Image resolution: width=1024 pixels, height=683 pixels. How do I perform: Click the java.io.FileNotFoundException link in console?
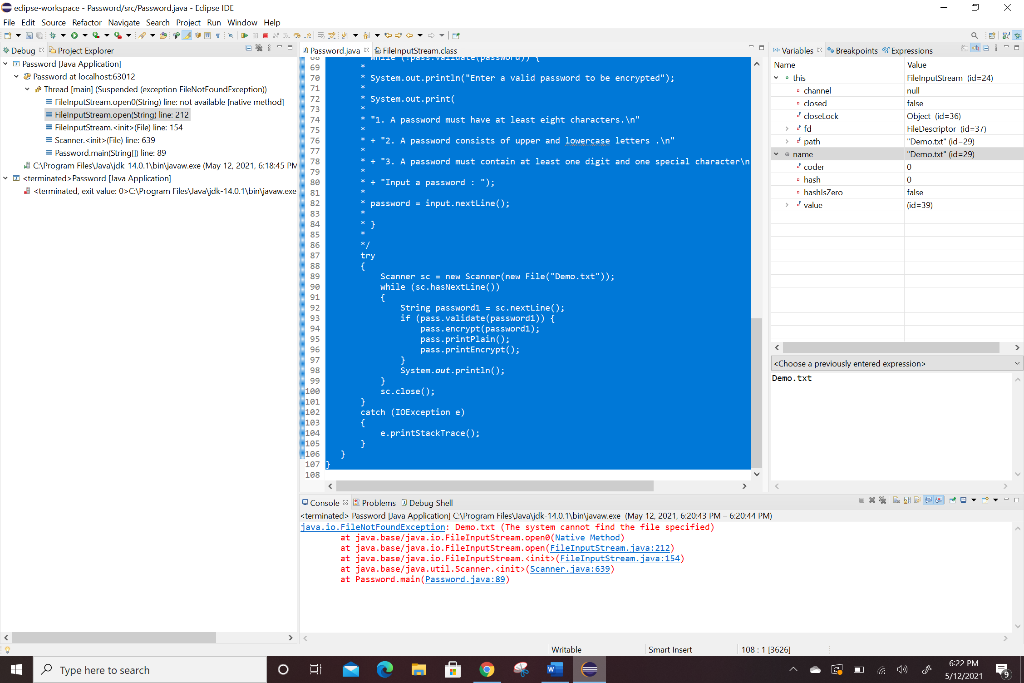click(373, 527)
